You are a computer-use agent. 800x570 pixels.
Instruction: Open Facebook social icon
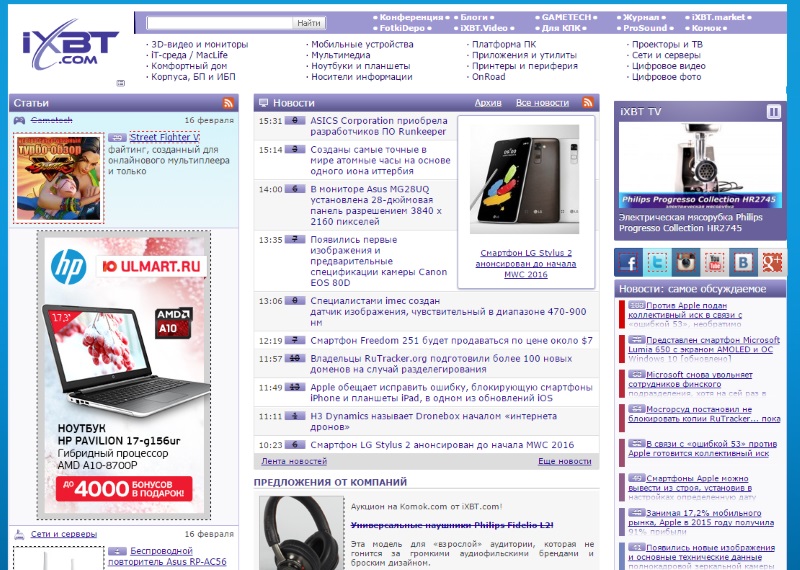628,263
